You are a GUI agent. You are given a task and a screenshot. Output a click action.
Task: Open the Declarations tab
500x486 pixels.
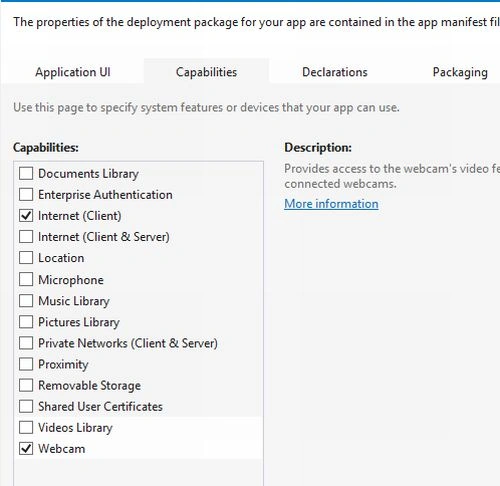tap(335, 72)
